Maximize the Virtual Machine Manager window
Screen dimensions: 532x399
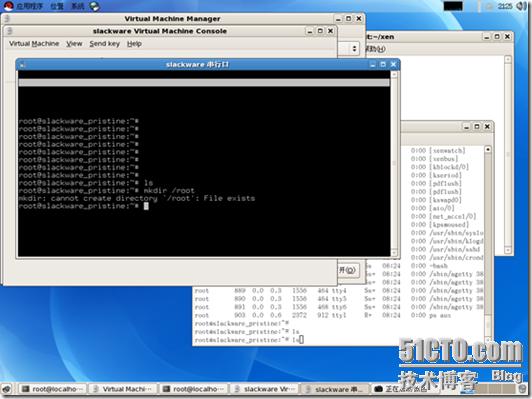(348, 19)
